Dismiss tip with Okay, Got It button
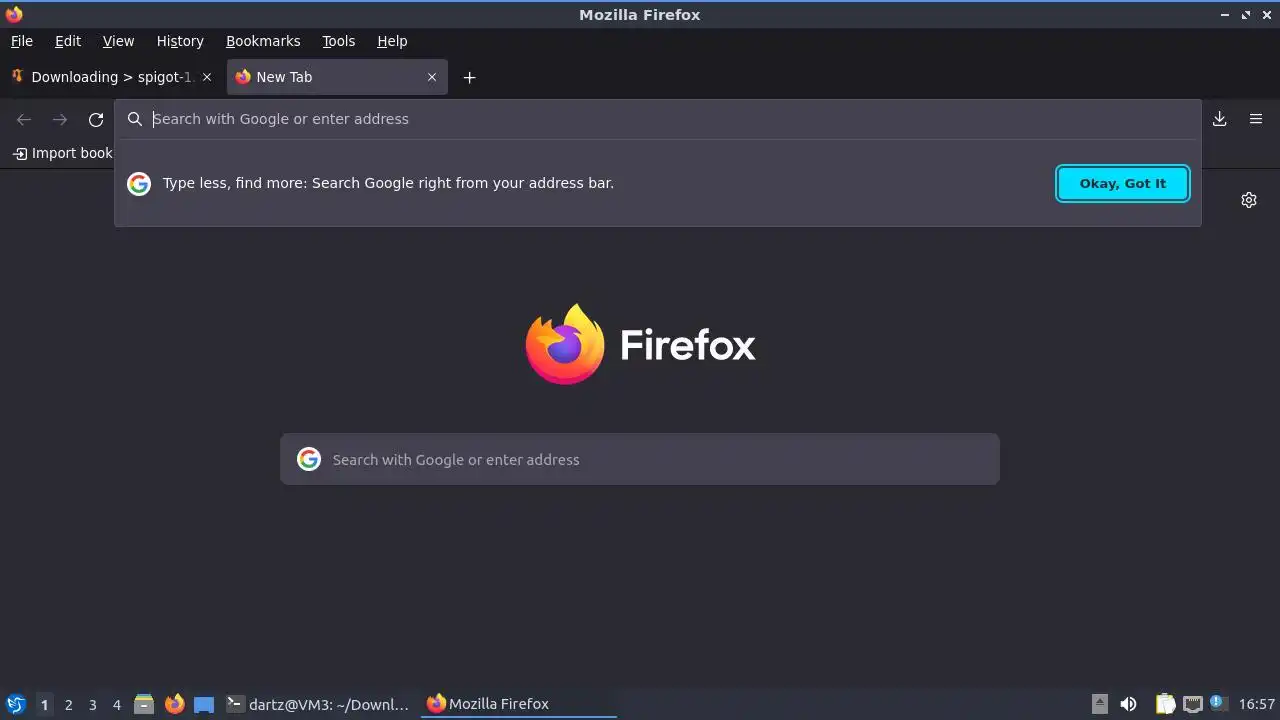Image resolution: width=1280 pixels, height=720 pixels. (x=1123, y=184)
